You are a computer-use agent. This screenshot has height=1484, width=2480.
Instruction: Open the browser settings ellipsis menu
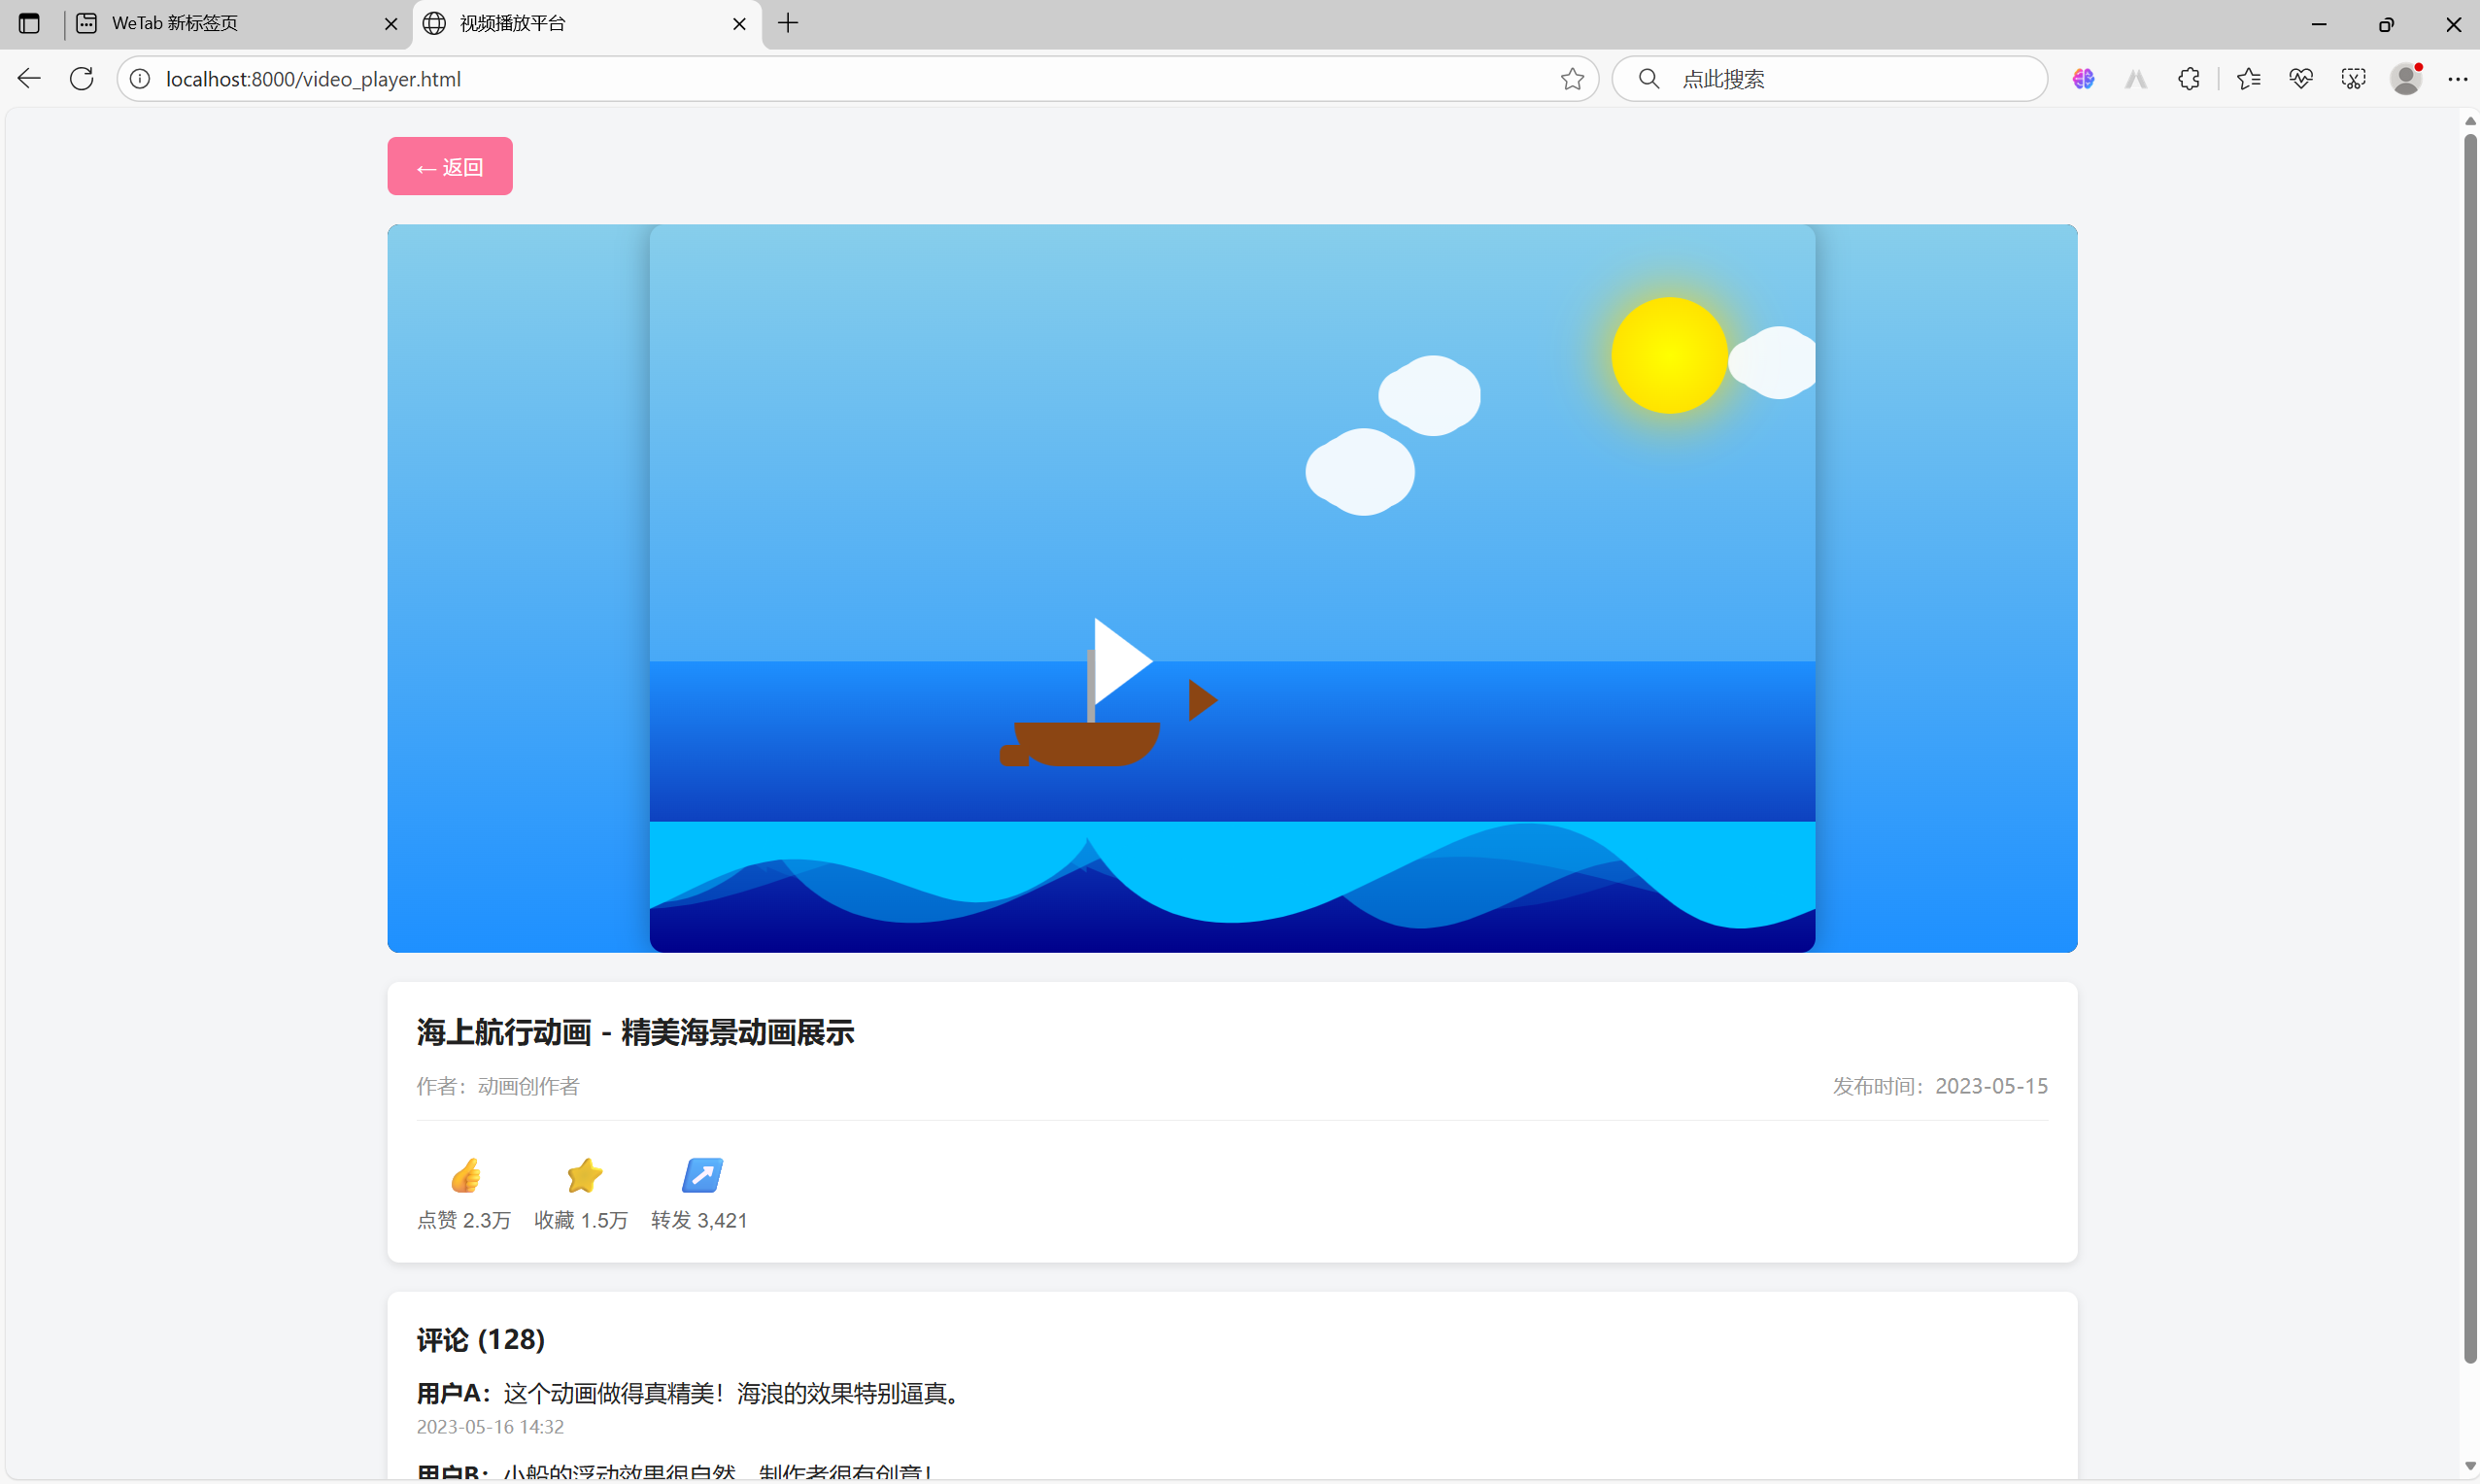[2459, 78]
